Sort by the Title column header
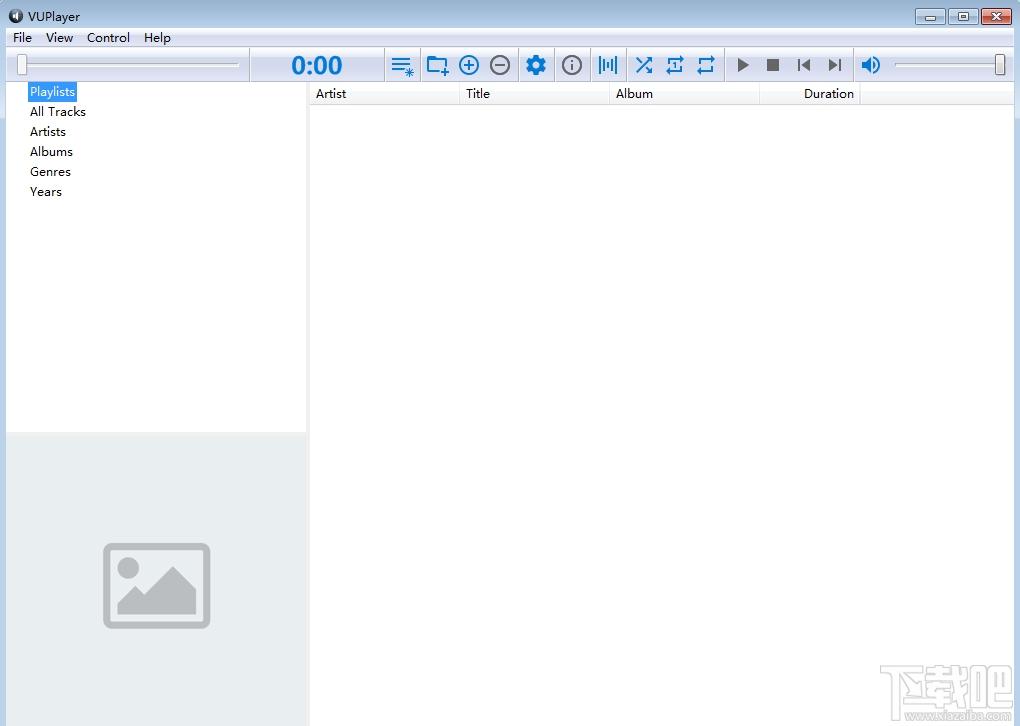Image resolution: width=1020 pixels, height=726 pixels. 534,94
